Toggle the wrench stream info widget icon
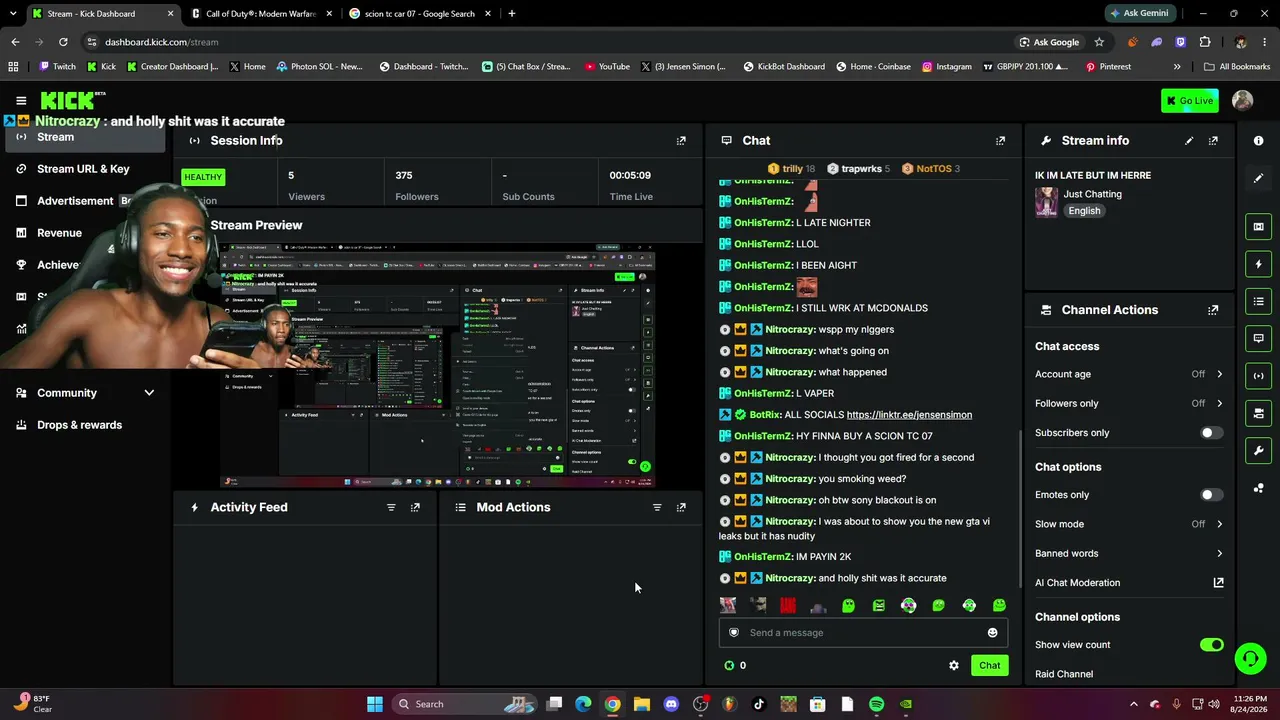Viewport: 1280px width, 720px height. point(1258,450)
